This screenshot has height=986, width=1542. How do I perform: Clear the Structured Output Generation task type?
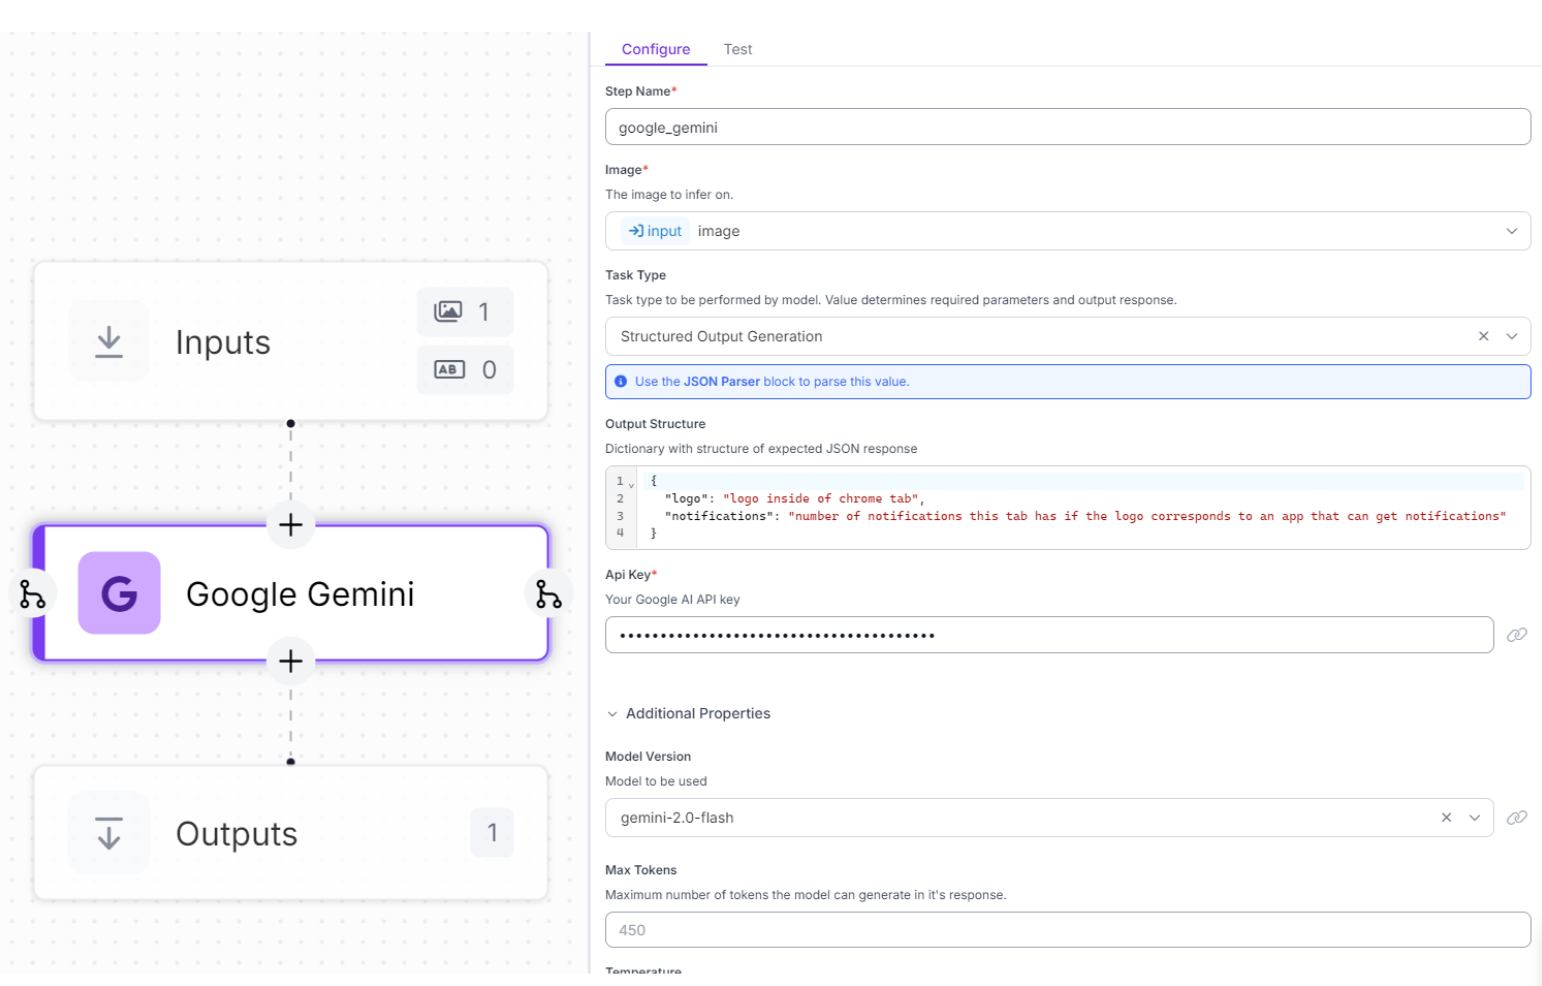[1483, 337]
